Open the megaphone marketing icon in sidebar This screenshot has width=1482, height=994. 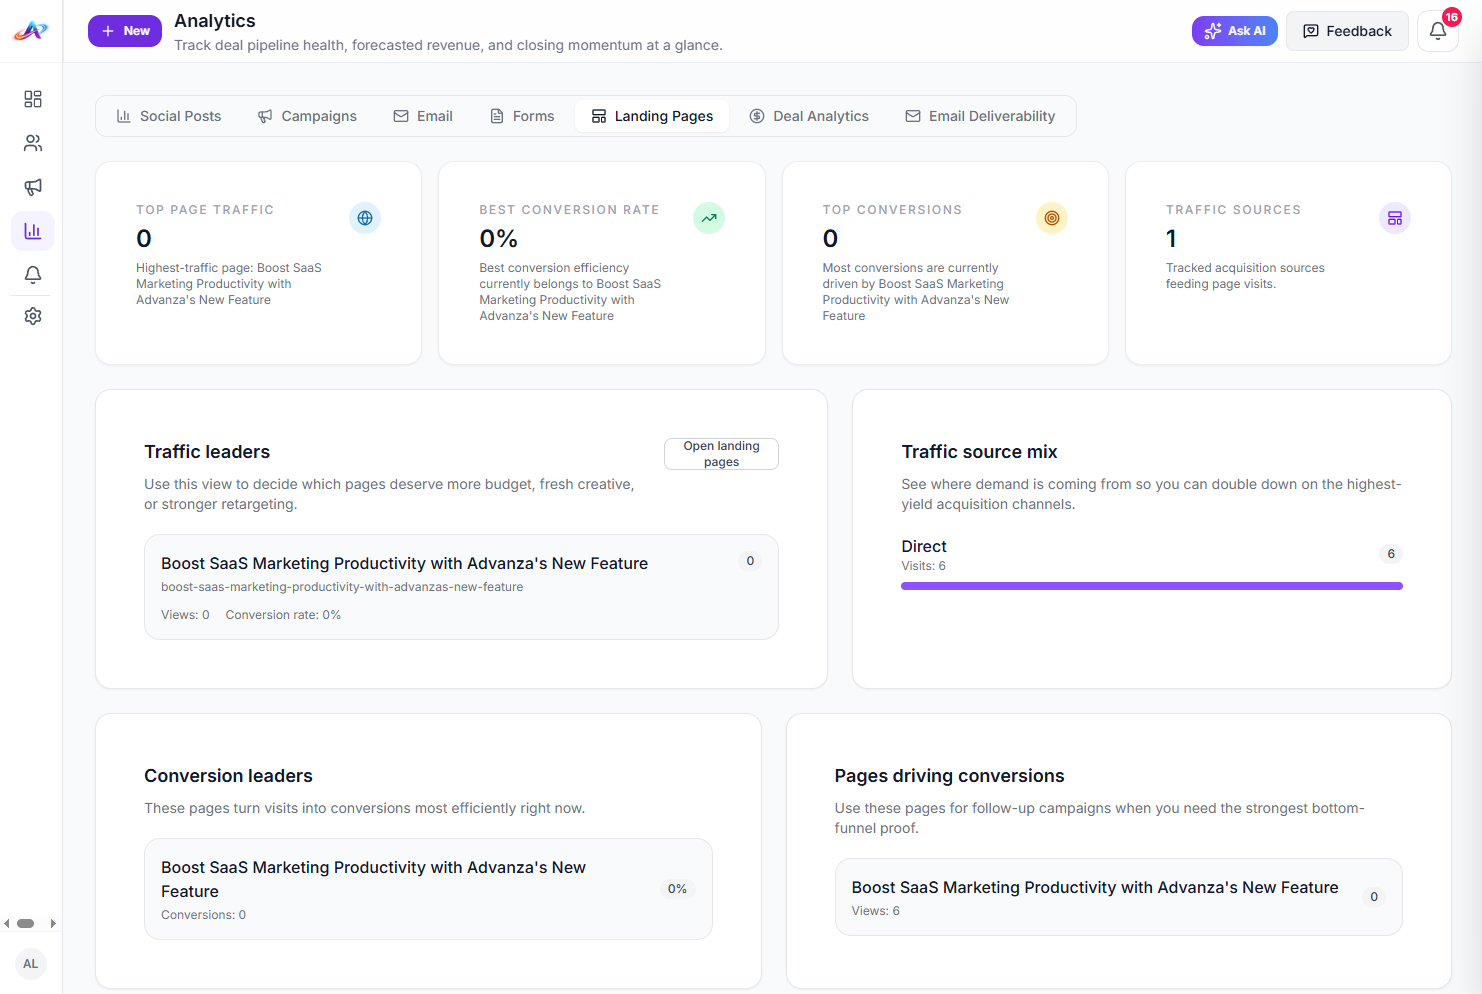pyautogui.click(x=33, y=187)
